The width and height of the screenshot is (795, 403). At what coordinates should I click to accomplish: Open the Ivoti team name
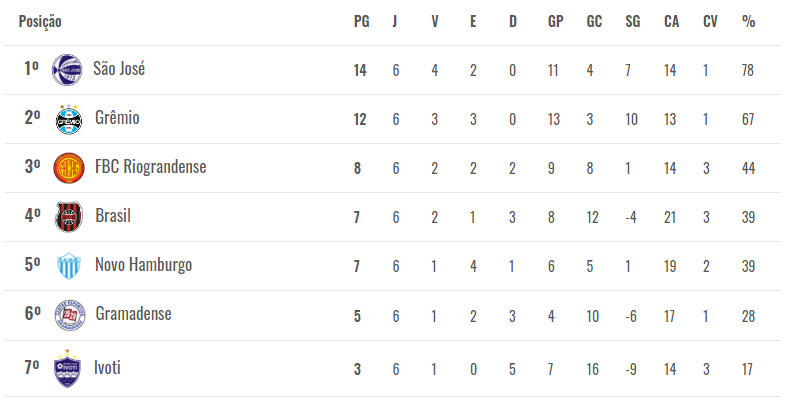[x=107, y=367]
